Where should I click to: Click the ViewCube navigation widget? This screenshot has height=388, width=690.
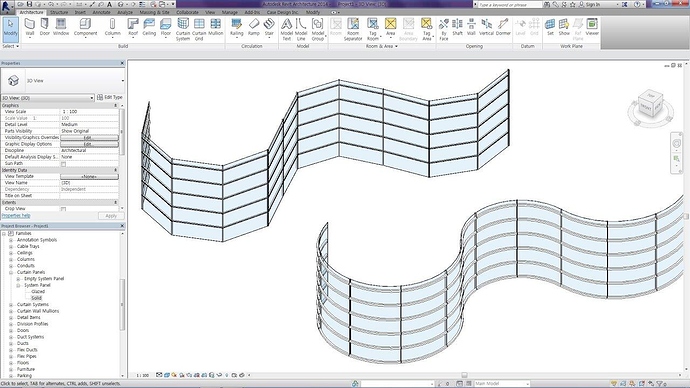(650, 106)
